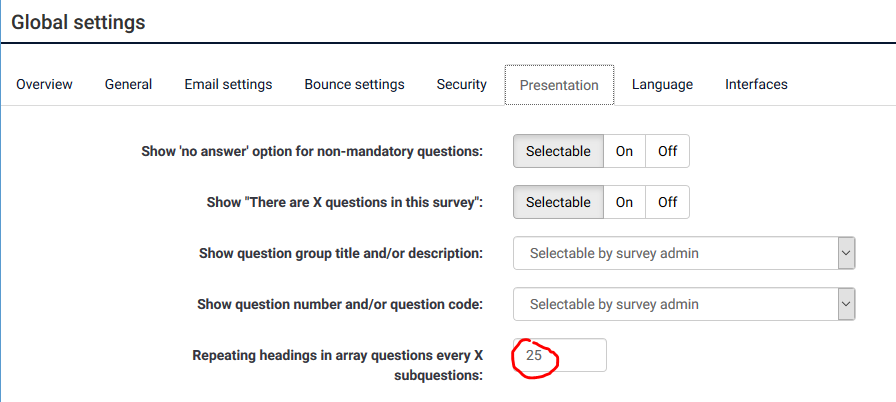The image size is (896, 402).
Task: Expand the question number and code dropdown
Action: [684, 304]
